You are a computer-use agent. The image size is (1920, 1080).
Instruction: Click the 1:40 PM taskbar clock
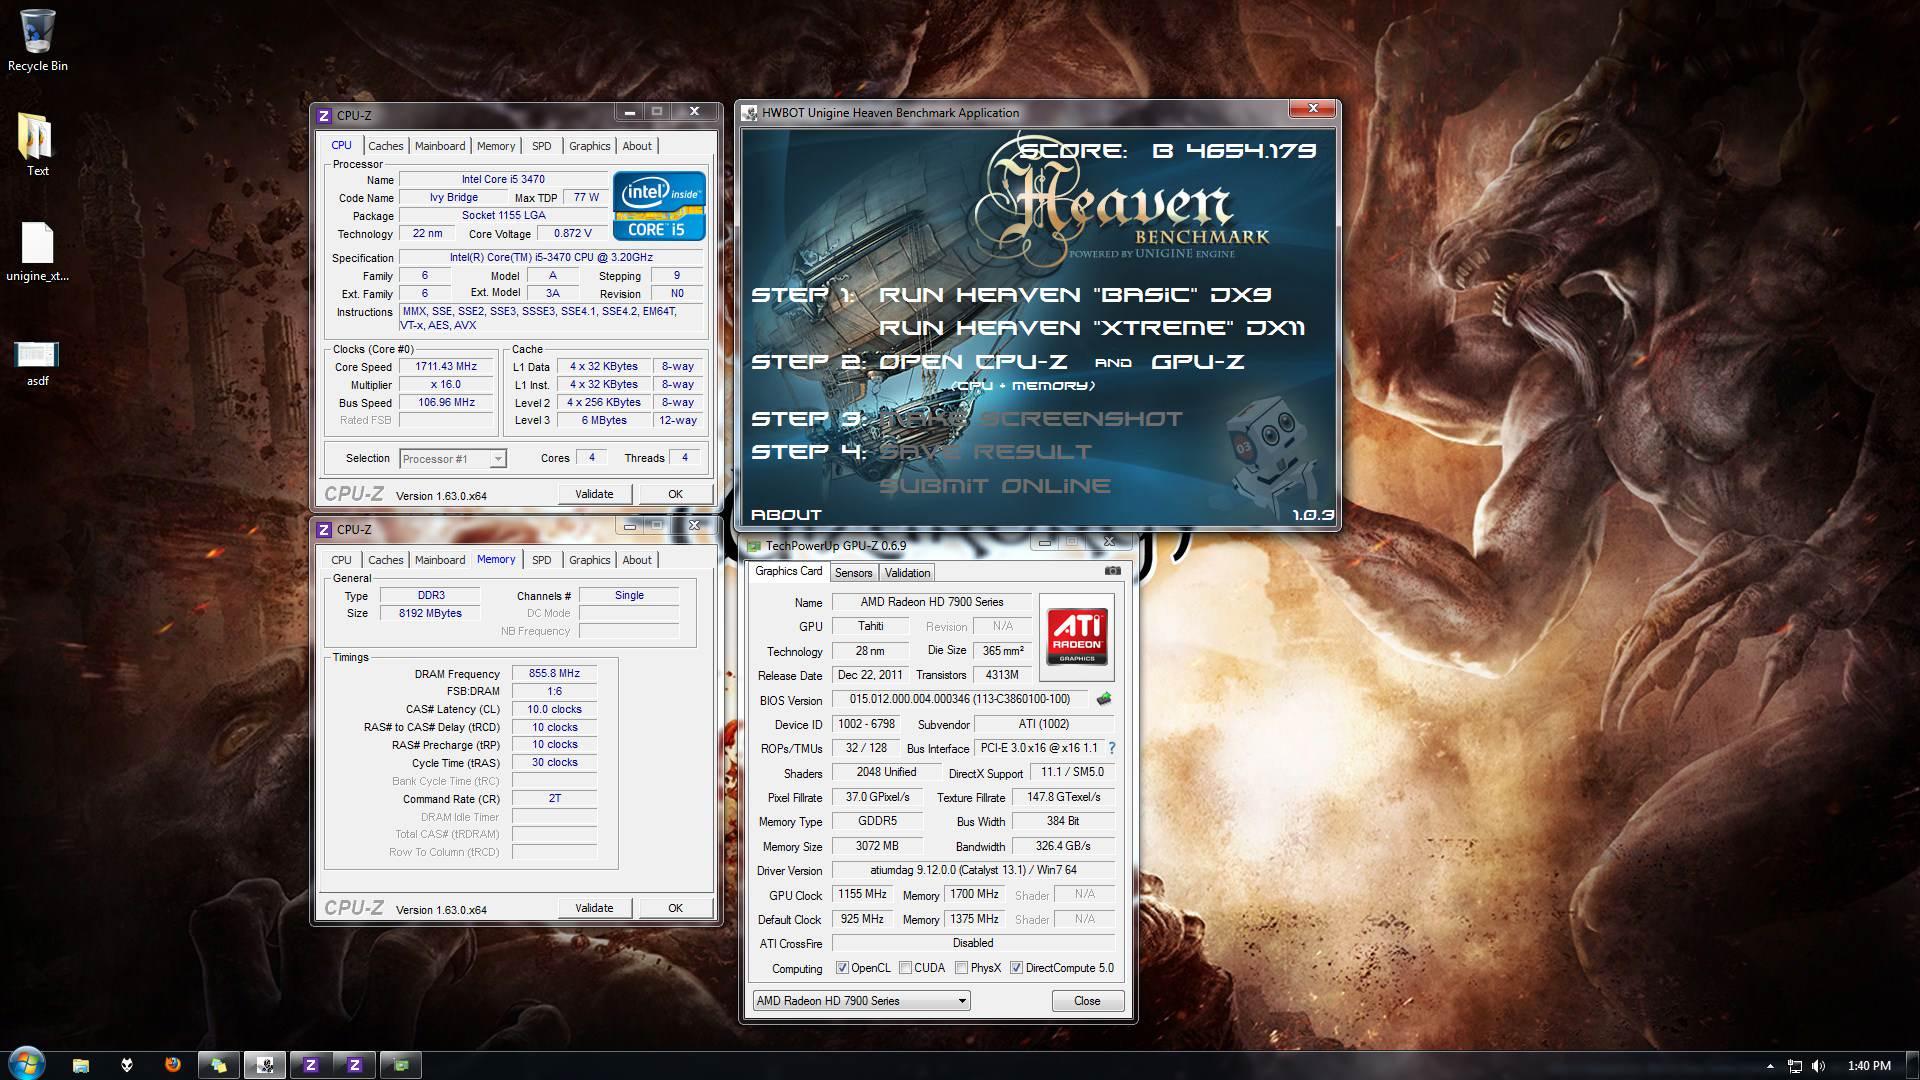[1869, 1066]
